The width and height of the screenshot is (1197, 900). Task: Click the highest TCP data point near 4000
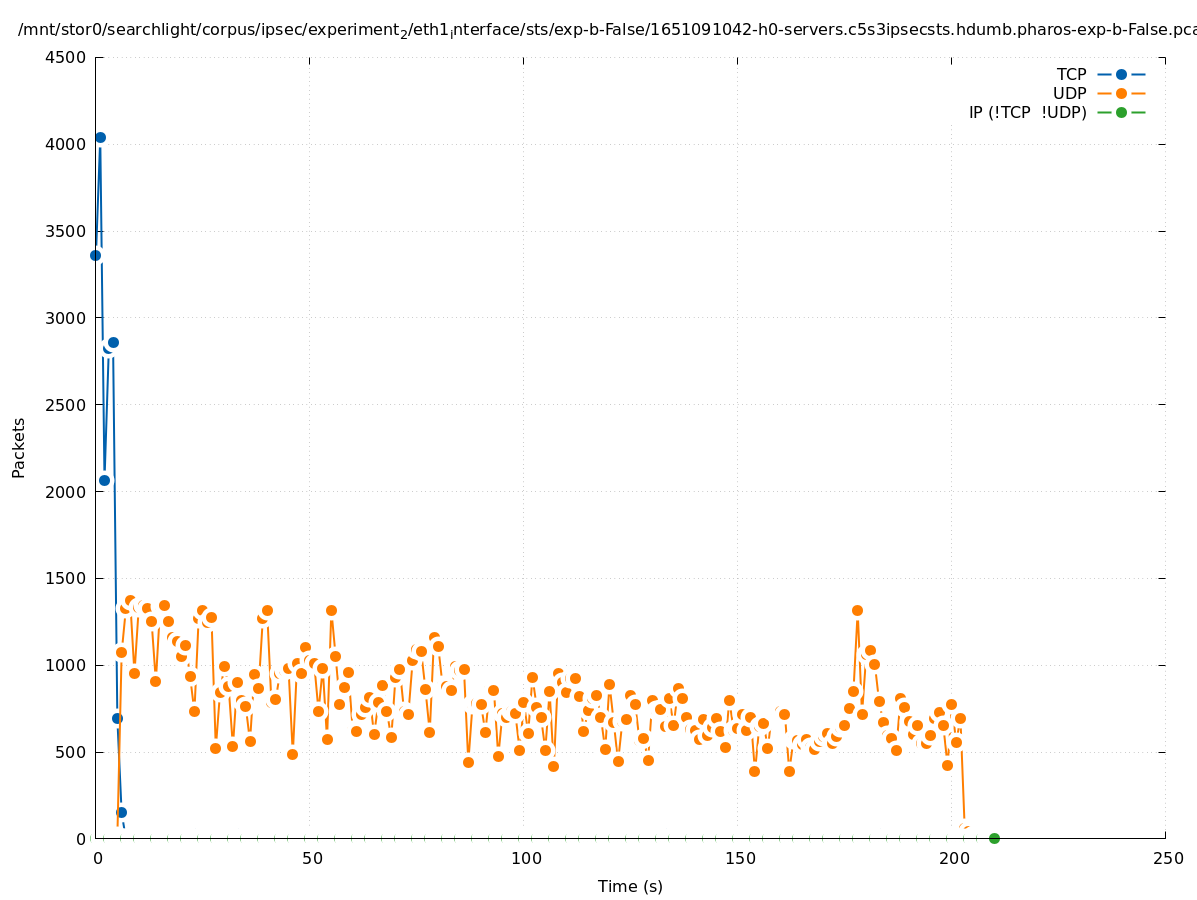pos(100,137)
